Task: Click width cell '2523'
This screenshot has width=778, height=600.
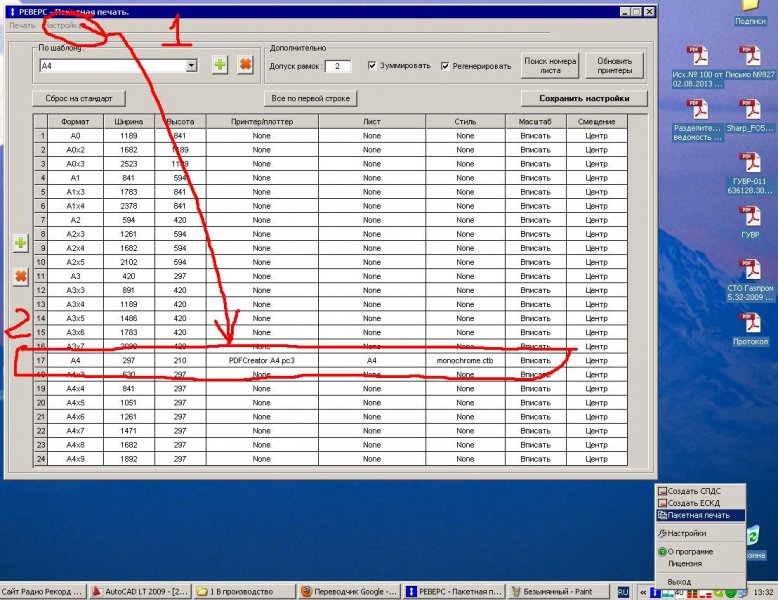Action: pos(129,164)
